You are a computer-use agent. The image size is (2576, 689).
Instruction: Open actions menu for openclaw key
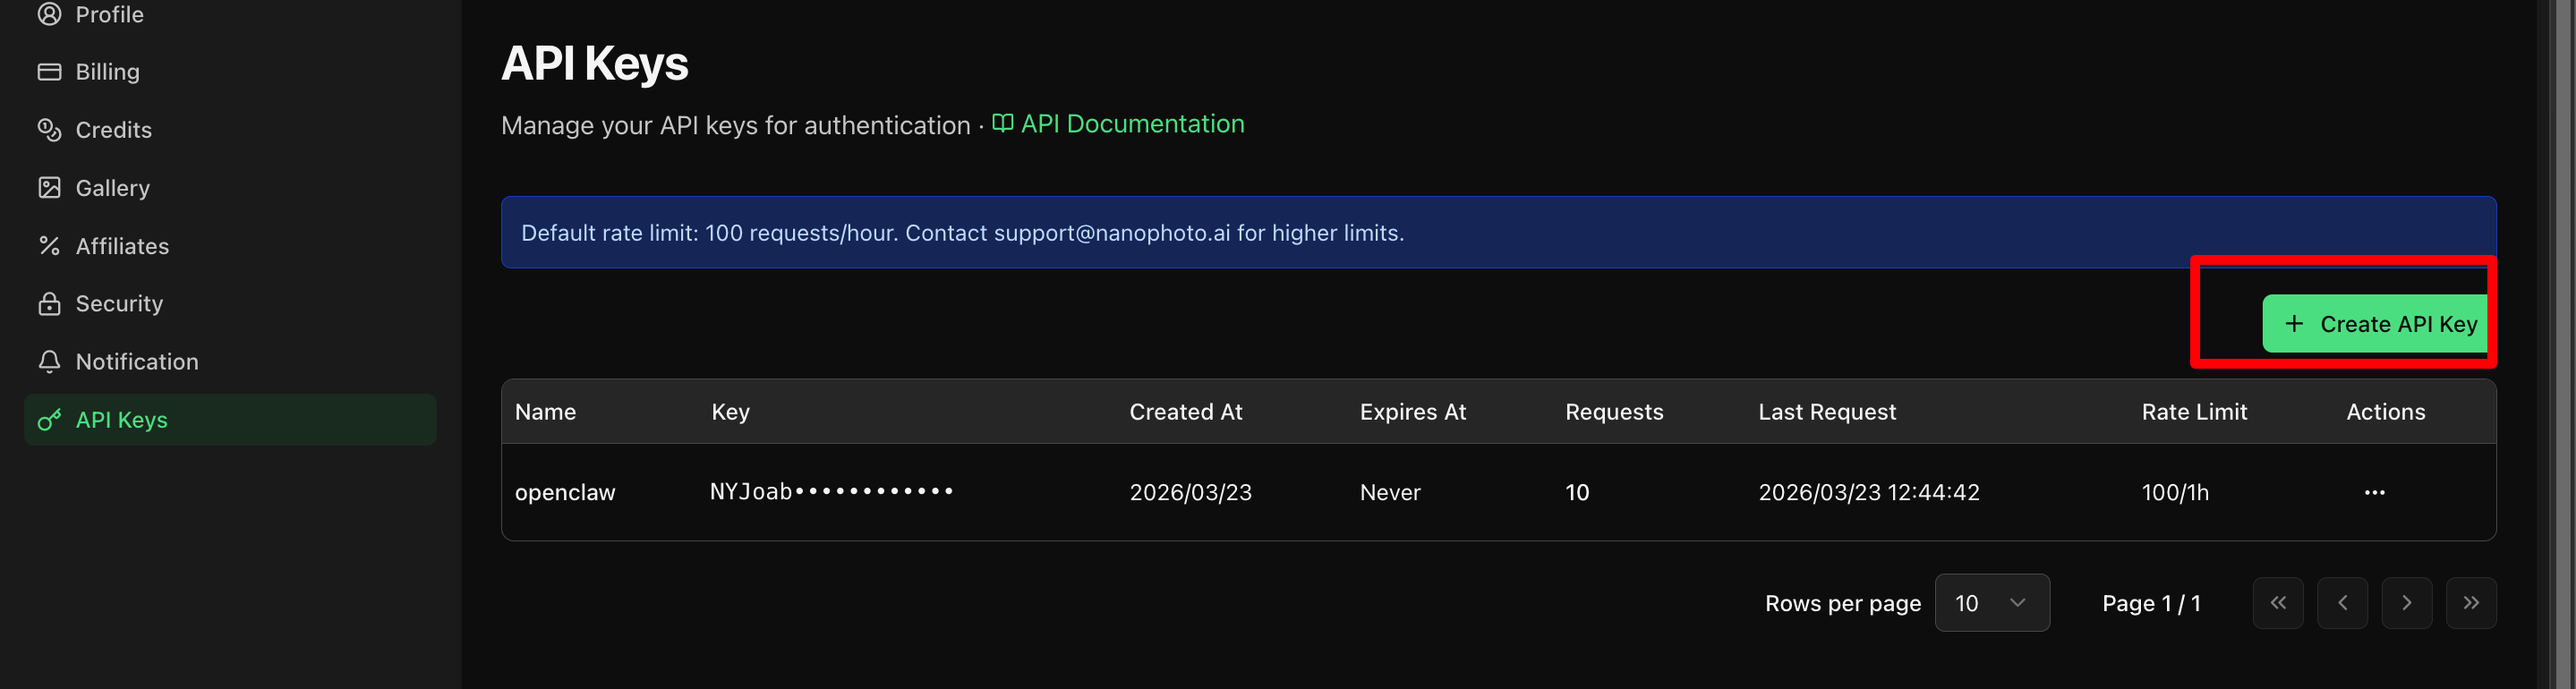coord(2374,492)
